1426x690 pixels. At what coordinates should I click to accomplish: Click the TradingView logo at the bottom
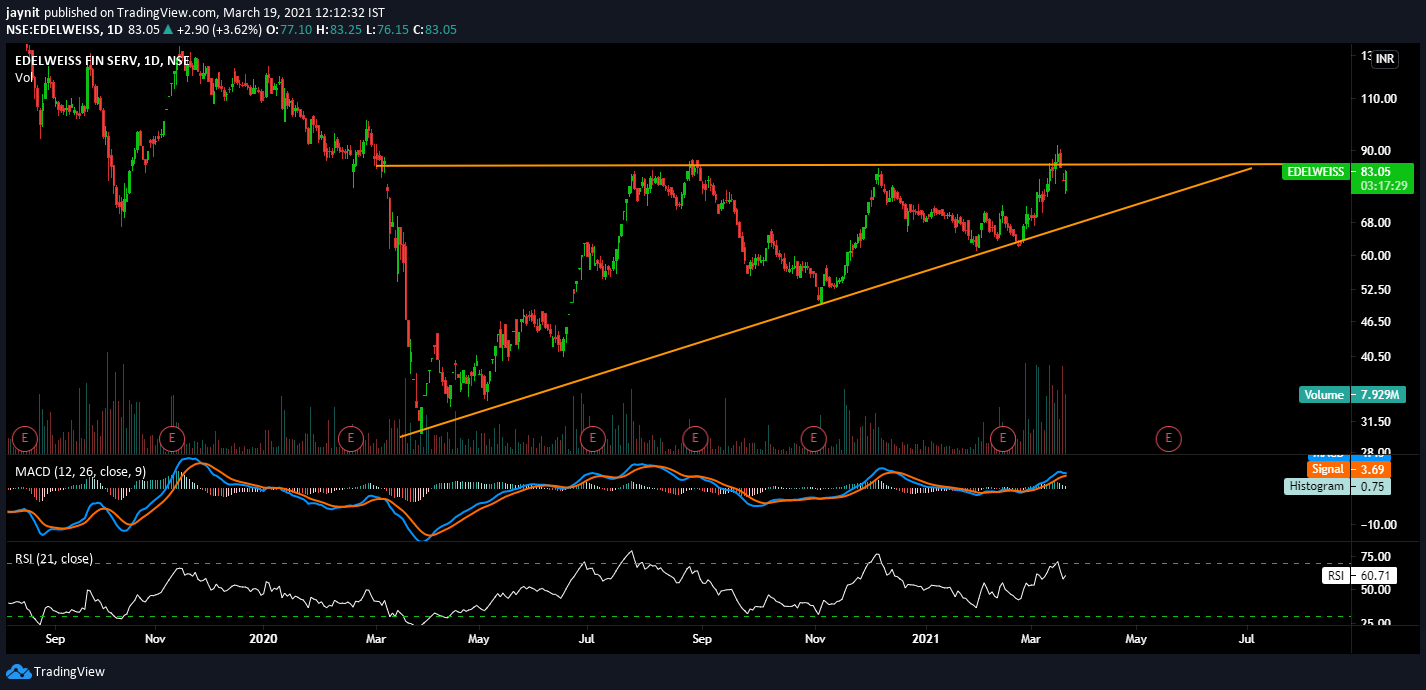pyautogui.click(x=56, y=671)
